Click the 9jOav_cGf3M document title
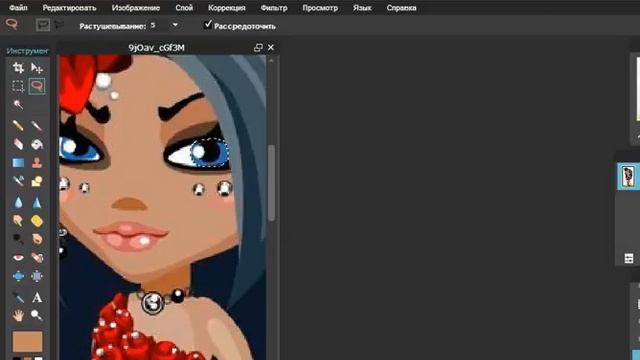This screenshot has width=640, height=360. point(157,48)
